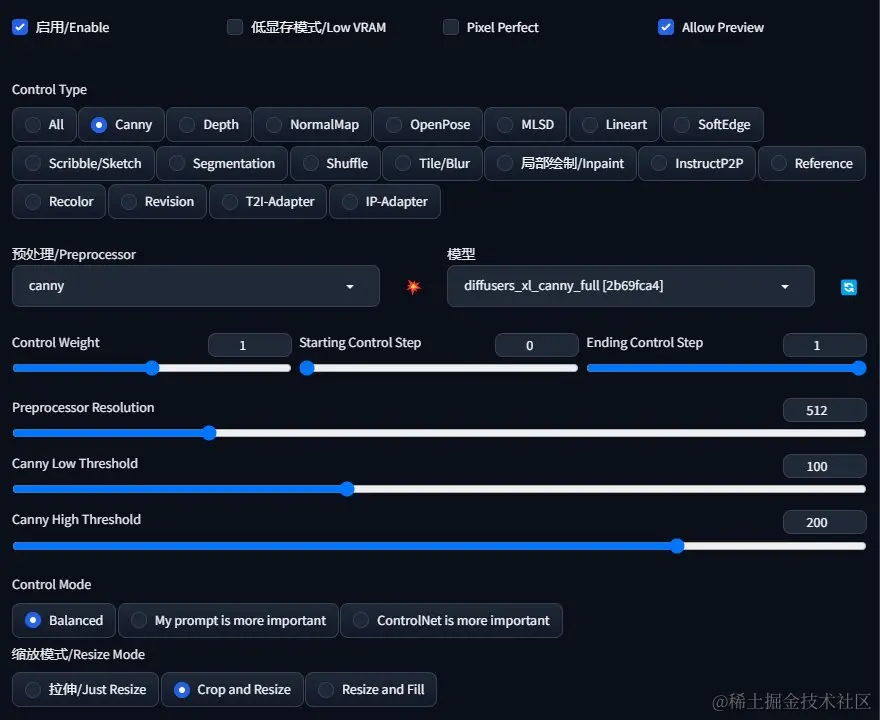Image resolution: width=880 pixels, height=720 pixels.
Task: Click the Preprocessor Resolution 512 field
Action: pos(824,410)
